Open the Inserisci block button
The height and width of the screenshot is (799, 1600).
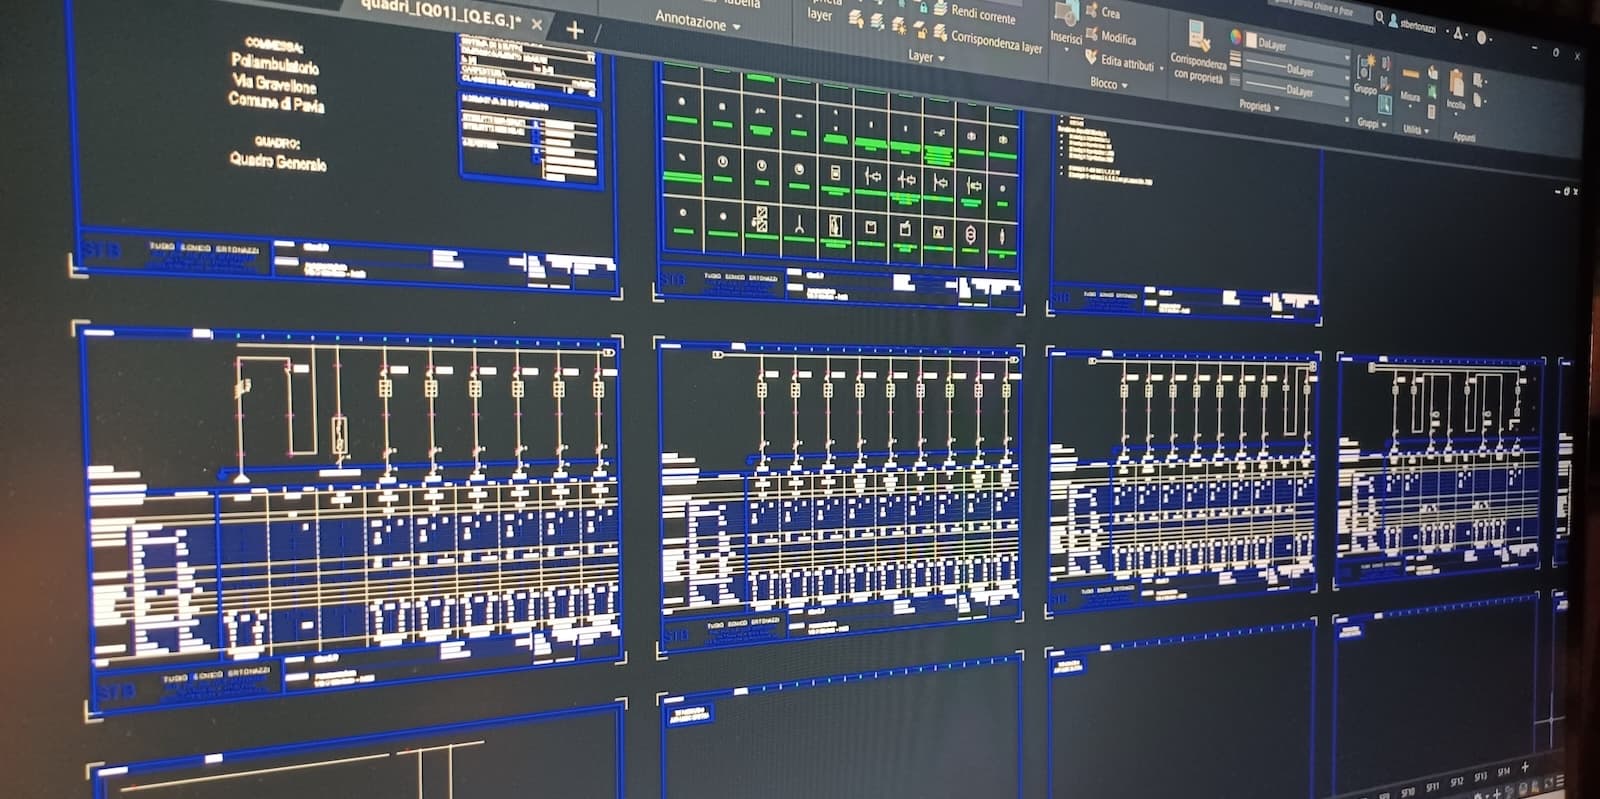1066,24
